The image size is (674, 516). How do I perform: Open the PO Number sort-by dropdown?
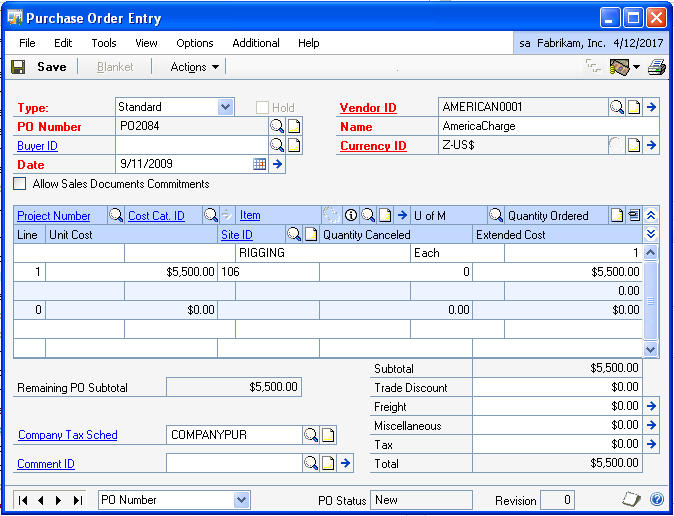241,500
